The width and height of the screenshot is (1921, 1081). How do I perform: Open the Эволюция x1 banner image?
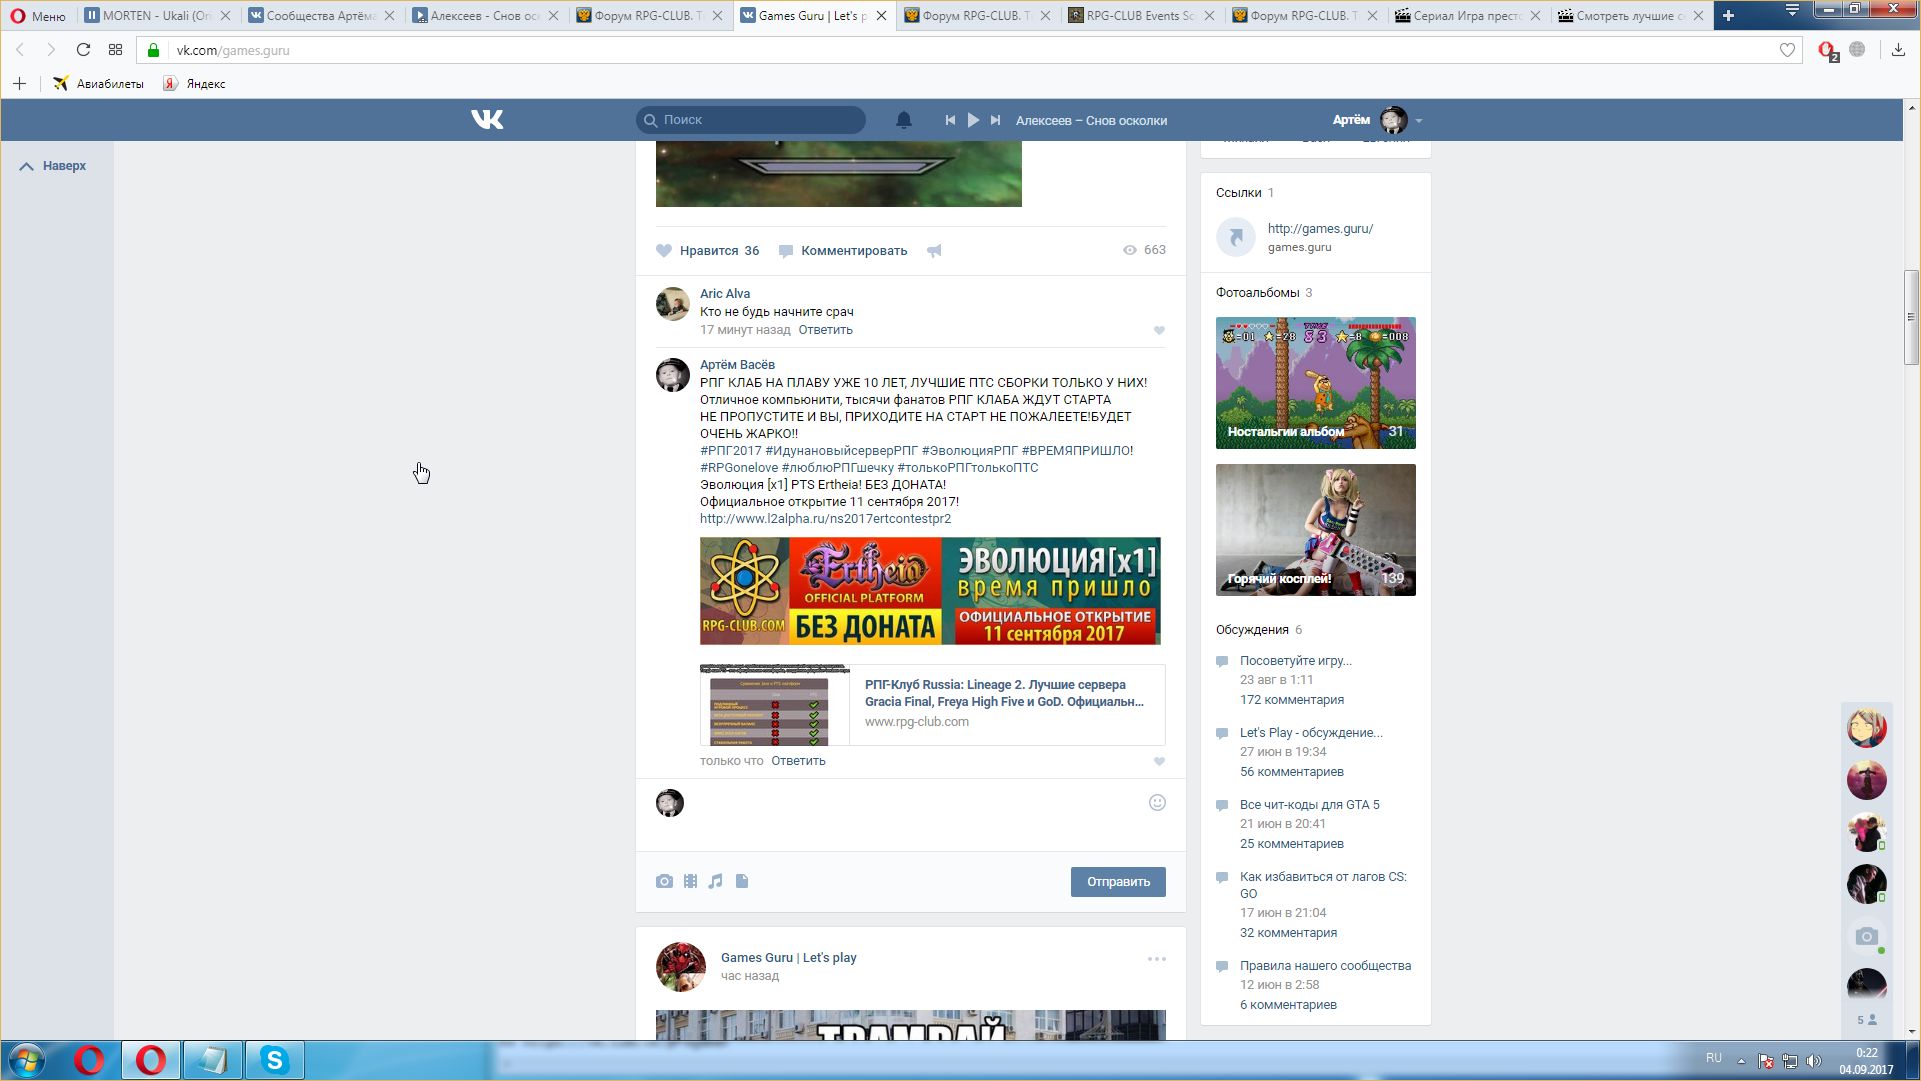(930, 591)
